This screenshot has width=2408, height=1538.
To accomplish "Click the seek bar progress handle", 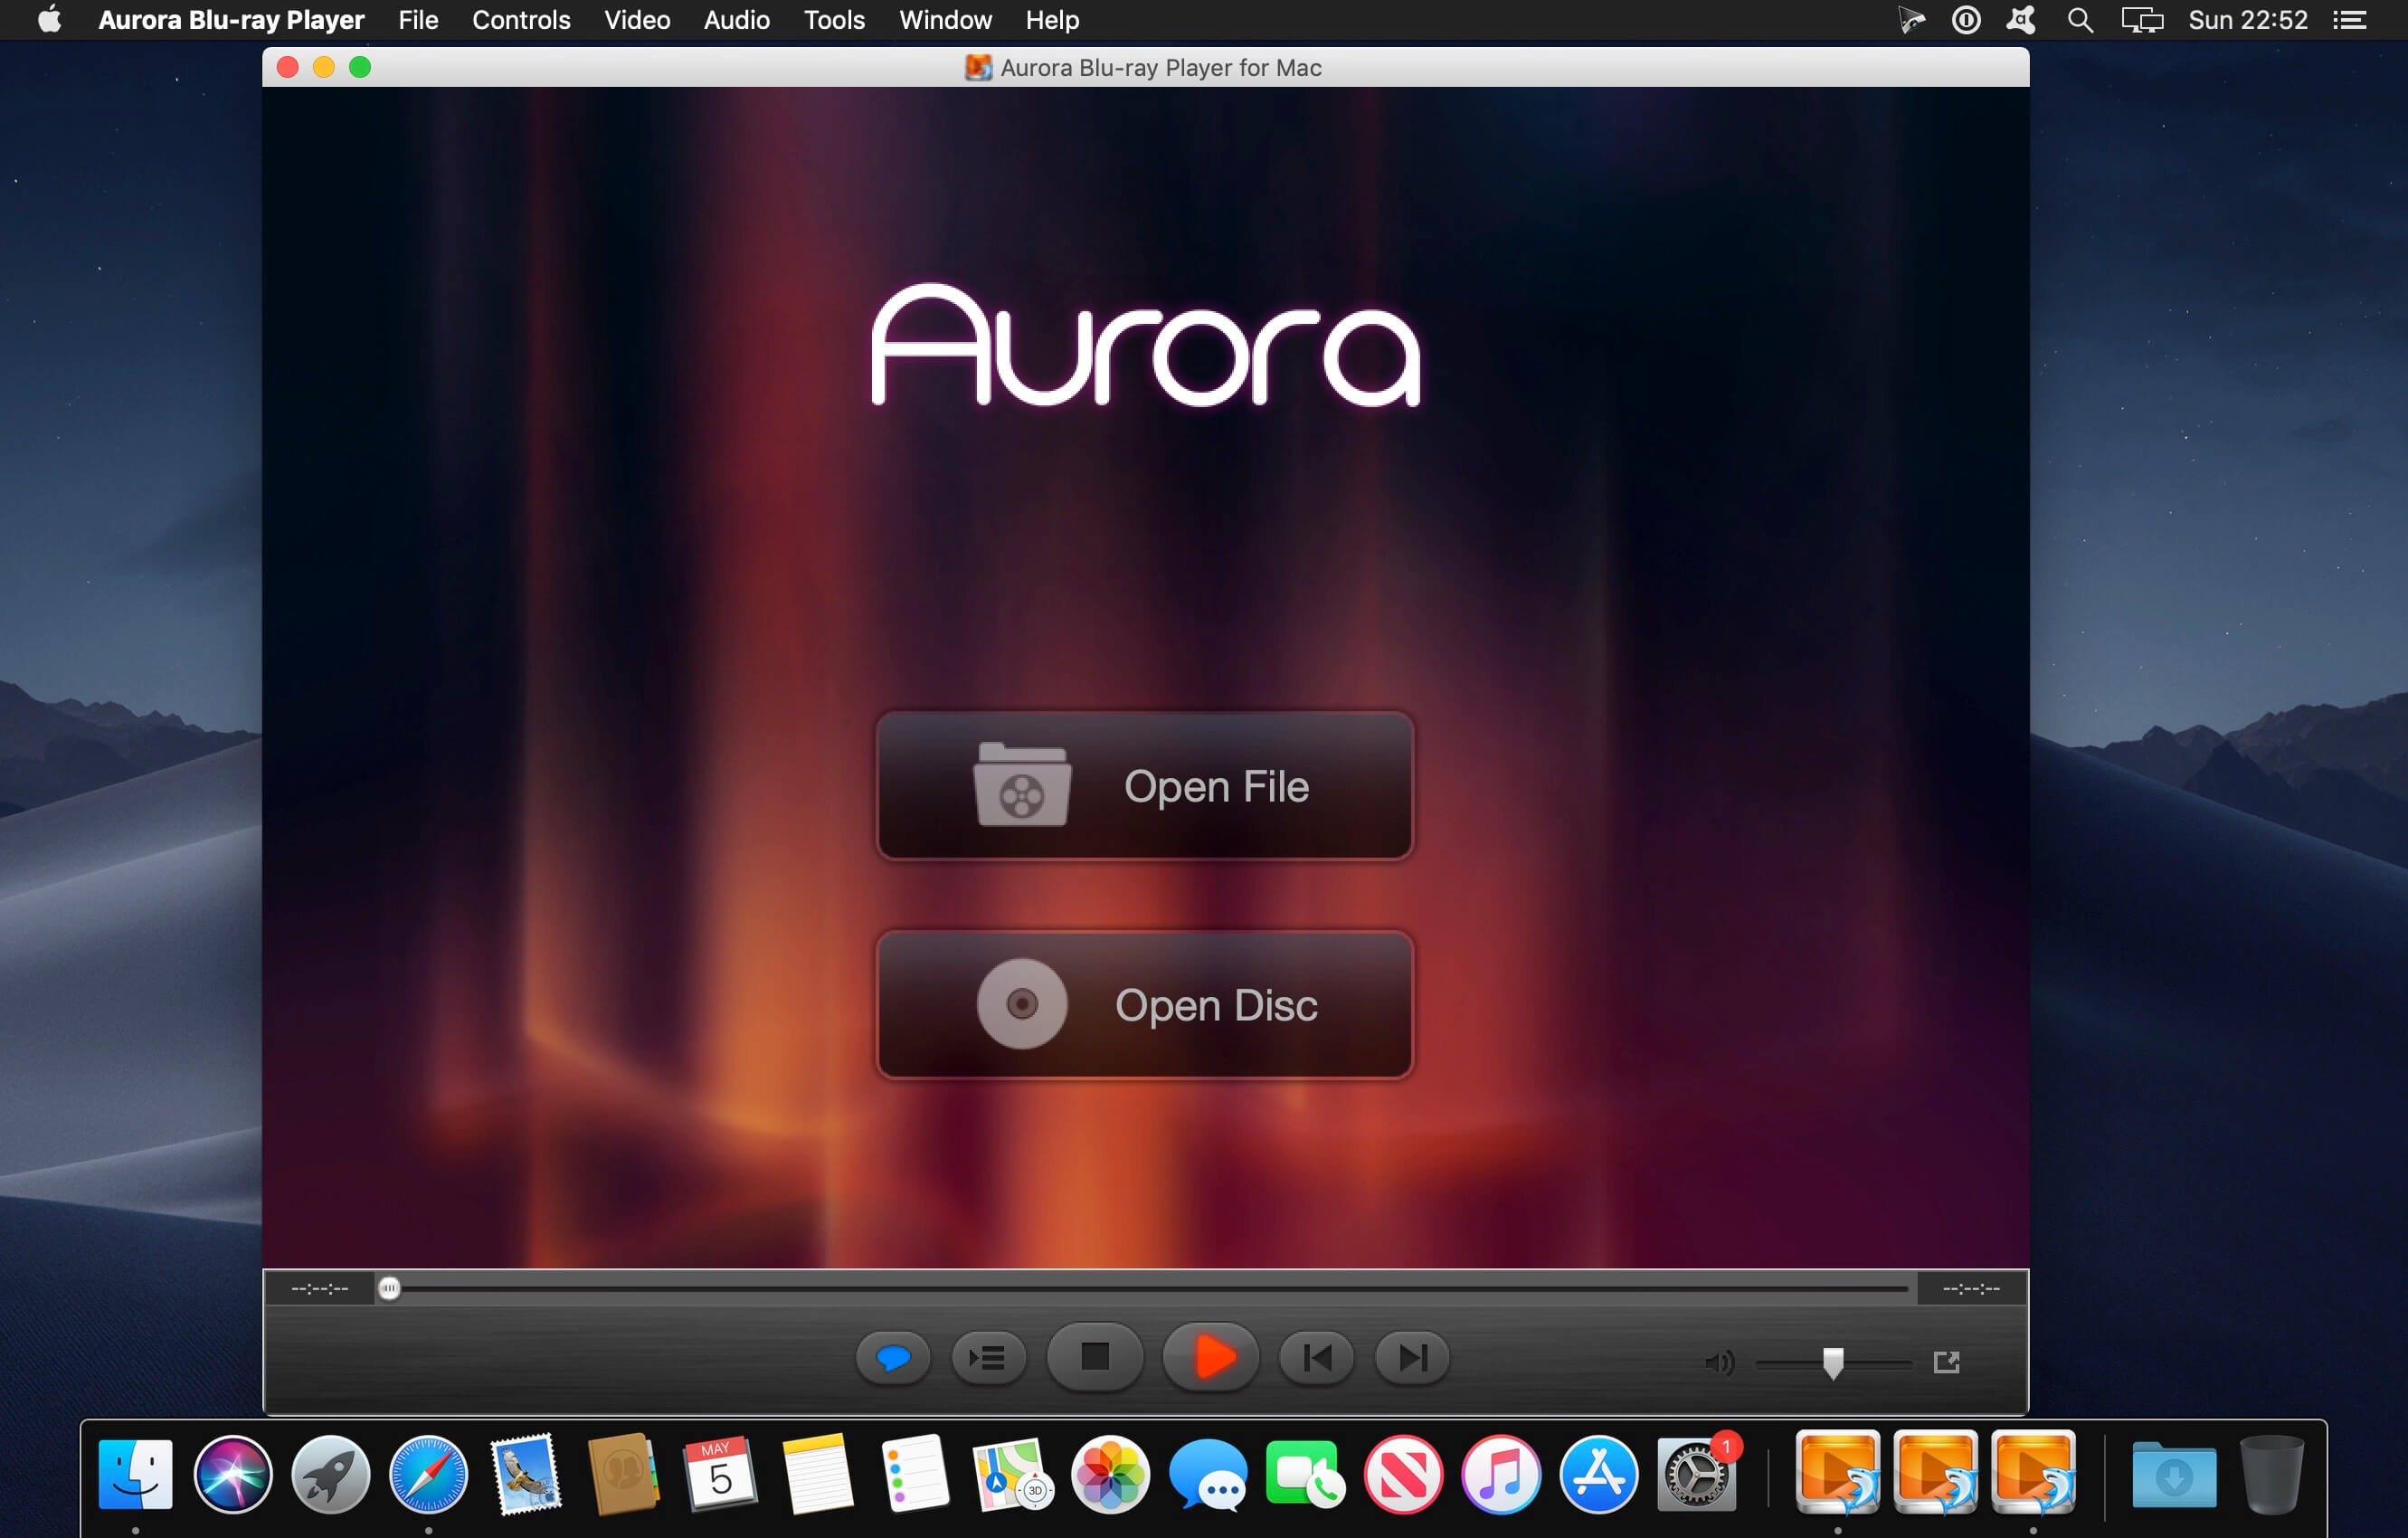I will [389, 1288].
